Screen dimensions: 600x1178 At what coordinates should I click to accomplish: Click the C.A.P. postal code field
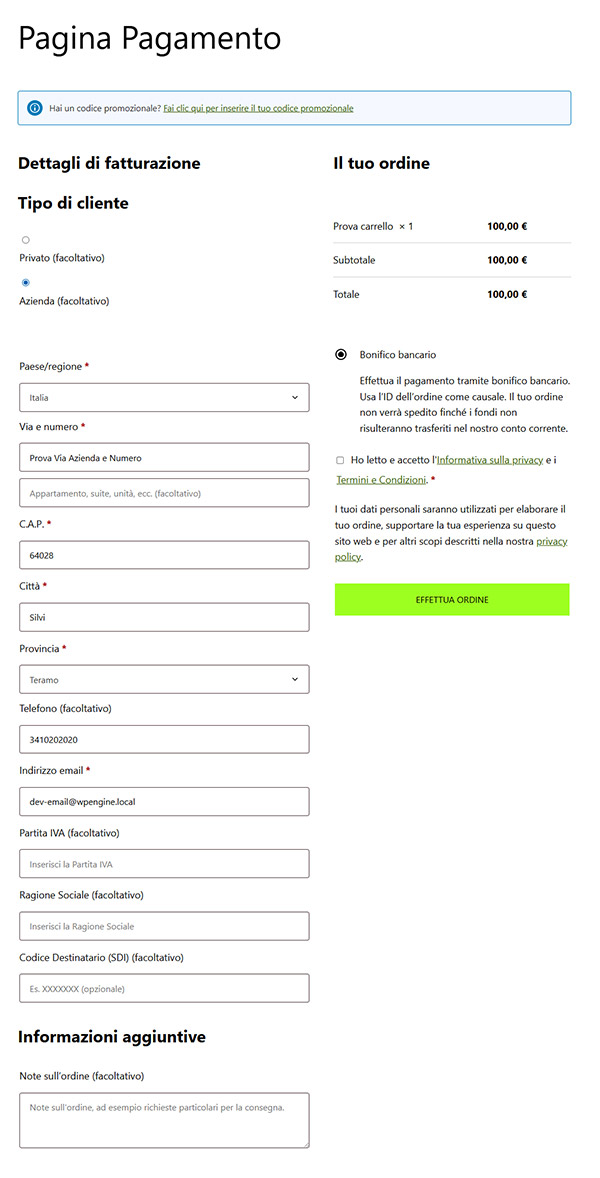click(164, 555)
